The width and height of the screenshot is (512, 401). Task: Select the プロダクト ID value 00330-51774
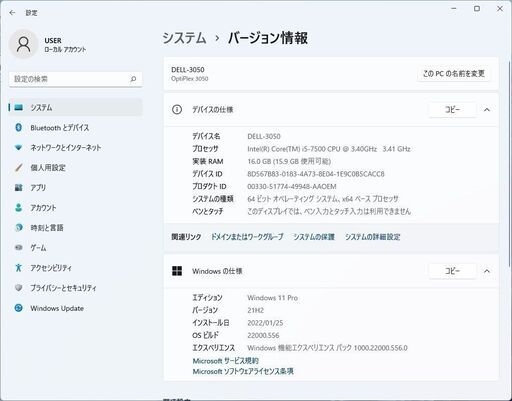click(x=292, y=186)
